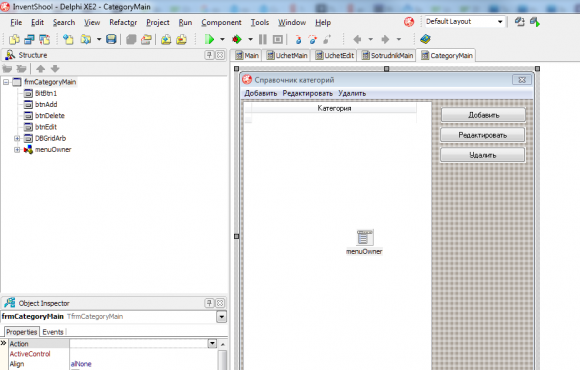Viewport: 580px width, 370px height.
Task: Click the Program Reset icon beside Pause
Action: 278,39
